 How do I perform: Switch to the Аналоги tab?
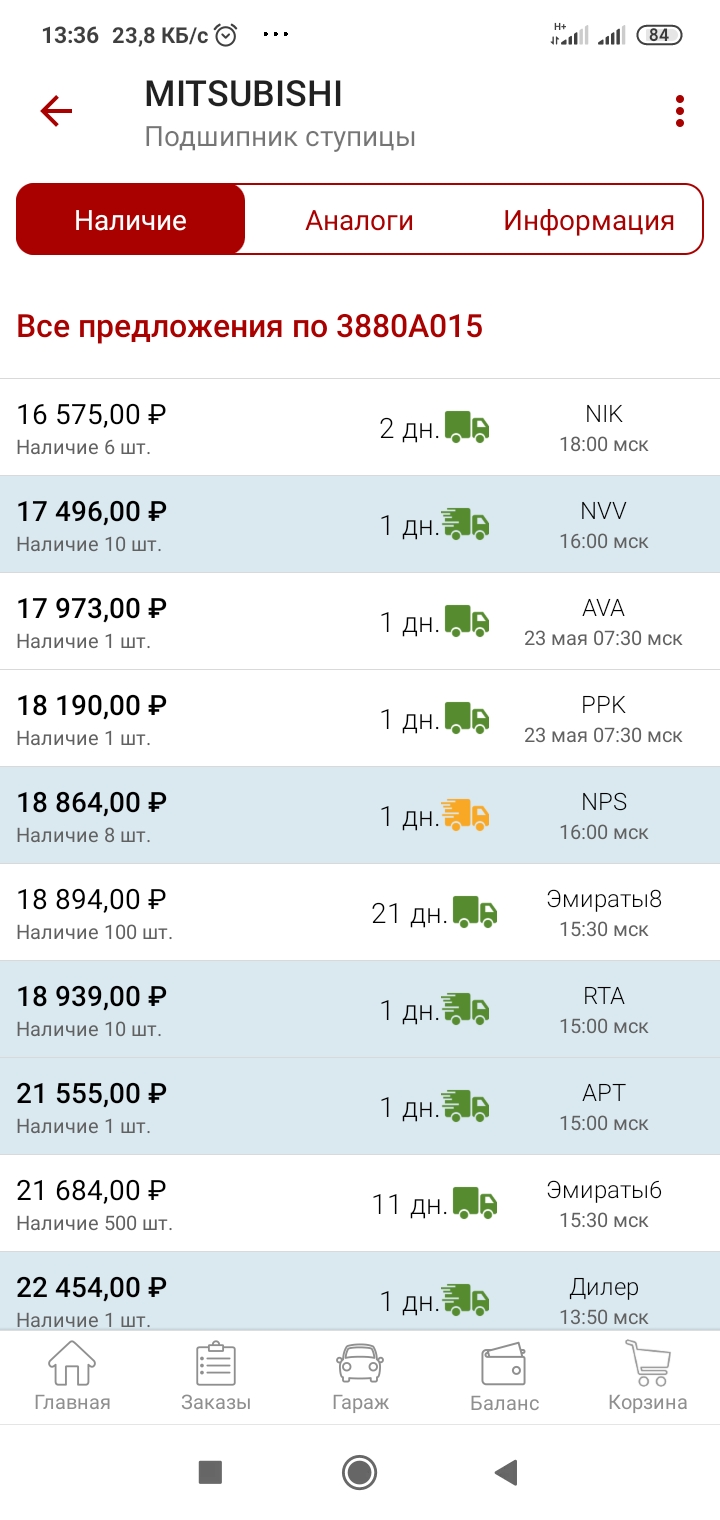point(359,220)
